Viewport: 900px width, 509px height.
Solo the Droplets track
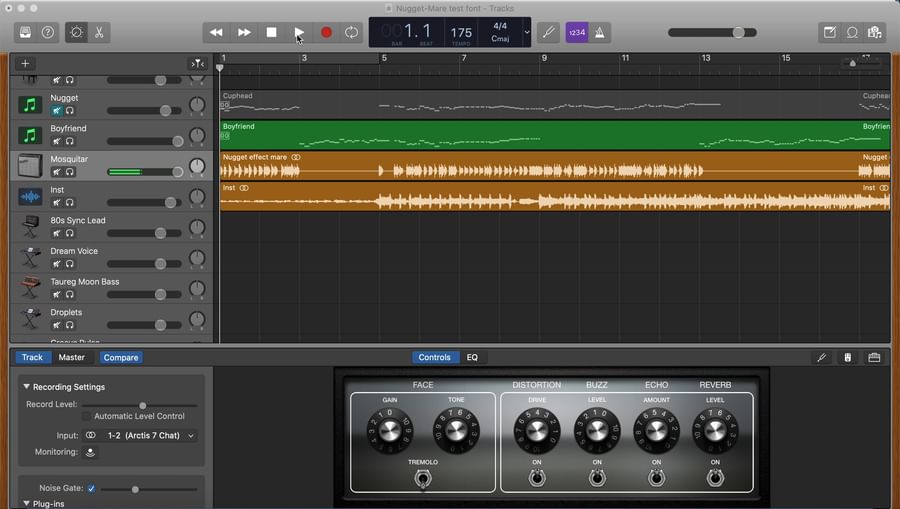[x=69, y=325]
